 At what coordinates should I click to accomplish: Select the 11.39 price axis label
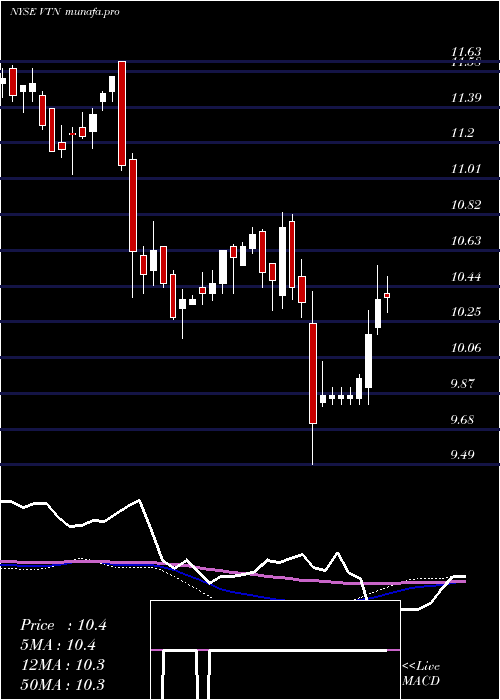coord(466,98)
